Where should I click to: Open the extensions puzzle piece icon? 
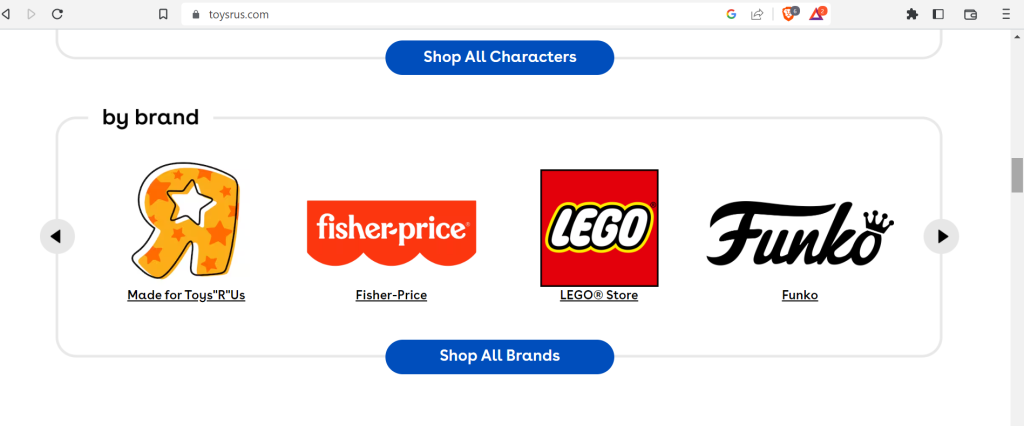point(912,14)
